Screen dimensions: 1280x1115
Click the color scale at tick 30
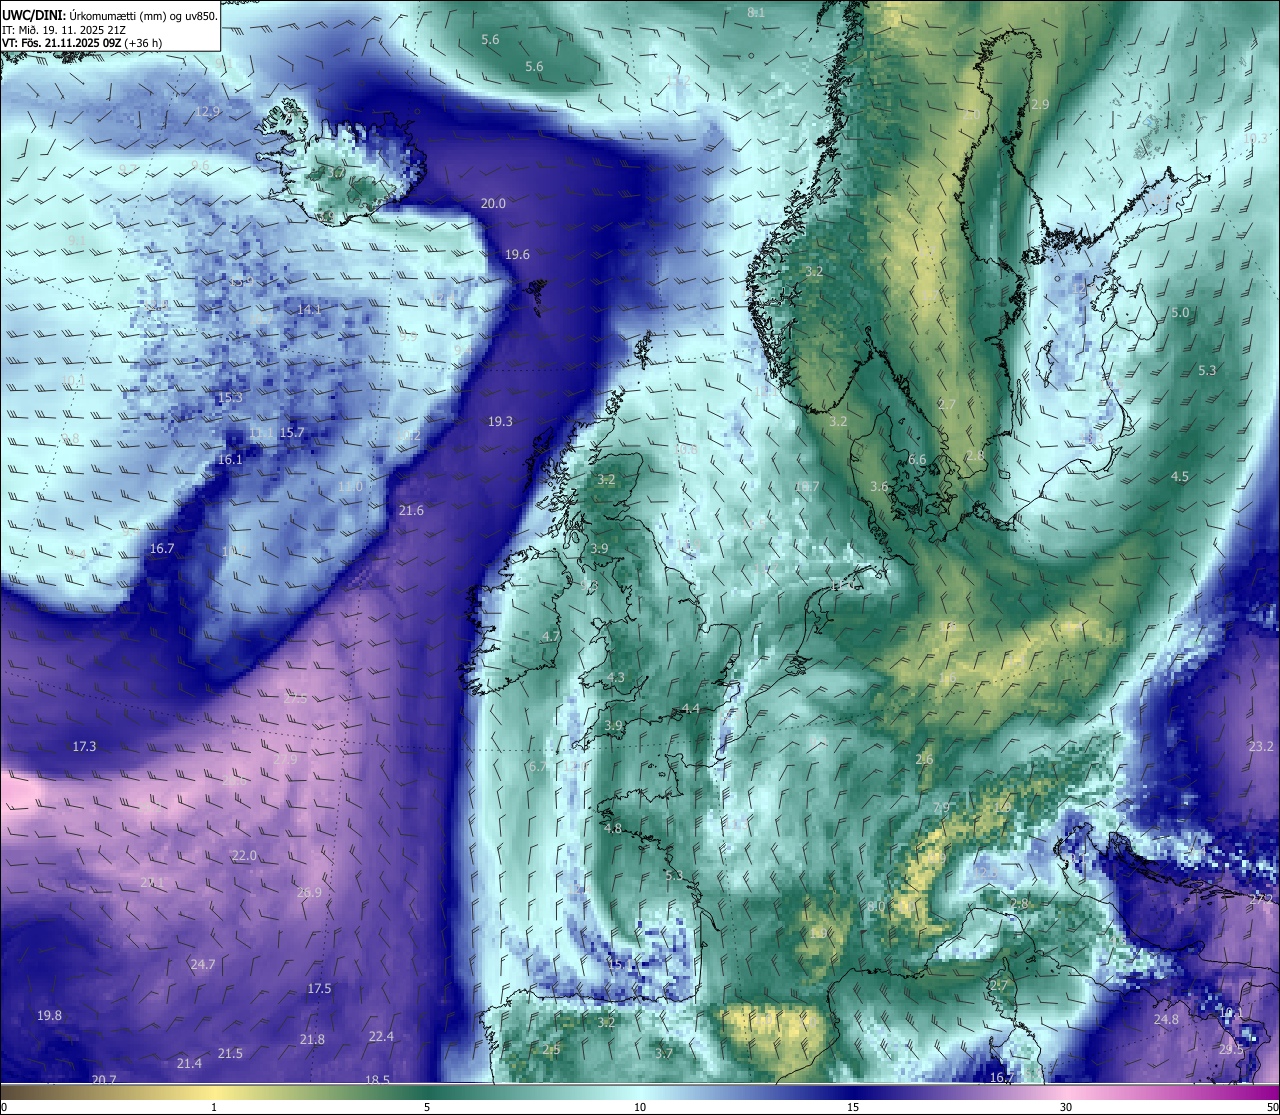(1066, 1107)
